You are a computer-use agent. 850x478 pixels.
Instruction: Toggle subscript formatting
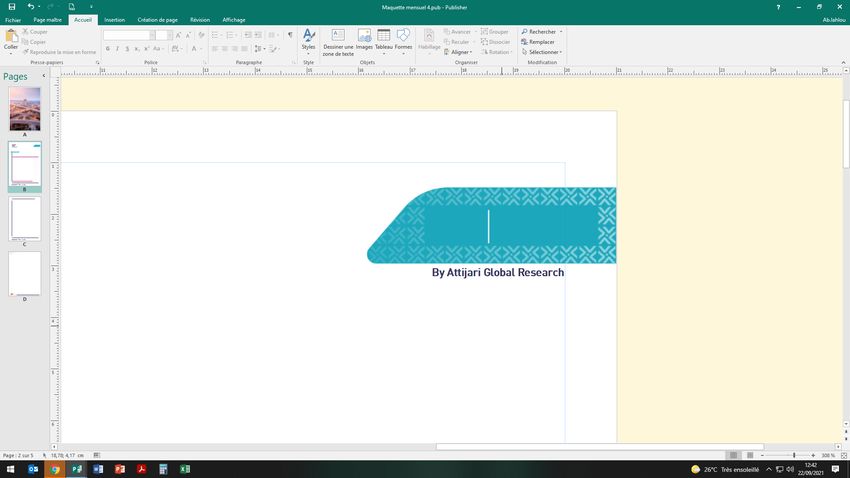tap(137, 49)
